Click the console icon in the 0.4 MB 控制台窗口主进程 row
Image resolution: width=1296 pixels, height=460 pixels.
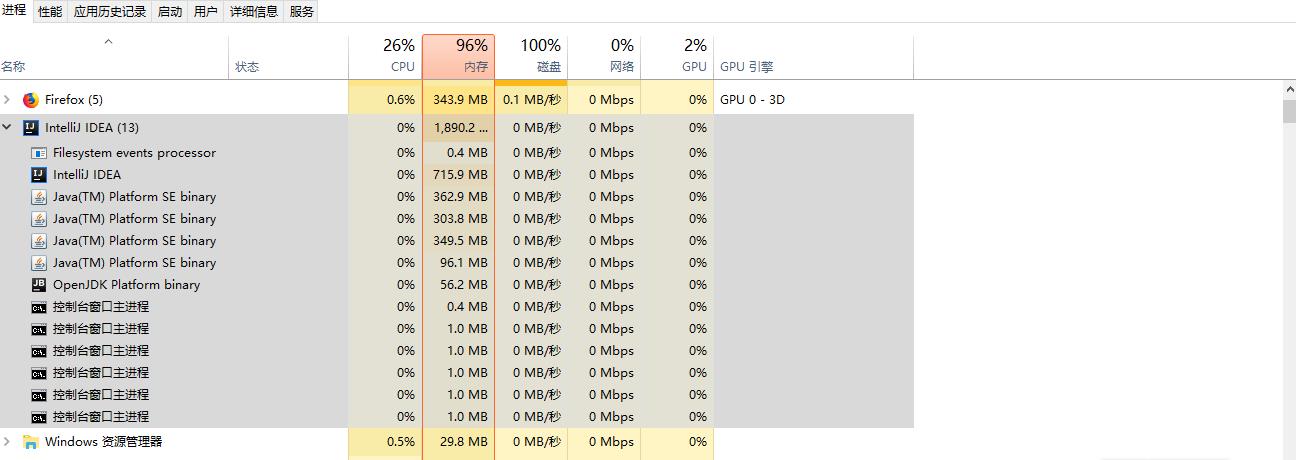[39, 307]
